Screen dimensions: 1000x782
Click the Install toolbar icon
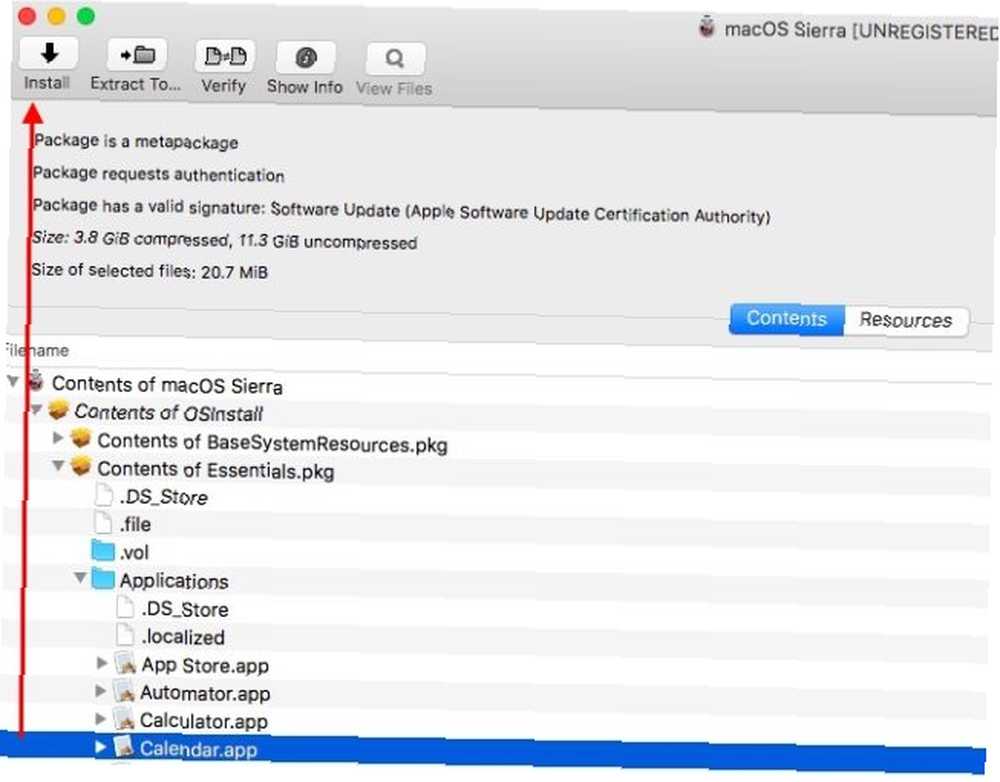click(48, 54)
